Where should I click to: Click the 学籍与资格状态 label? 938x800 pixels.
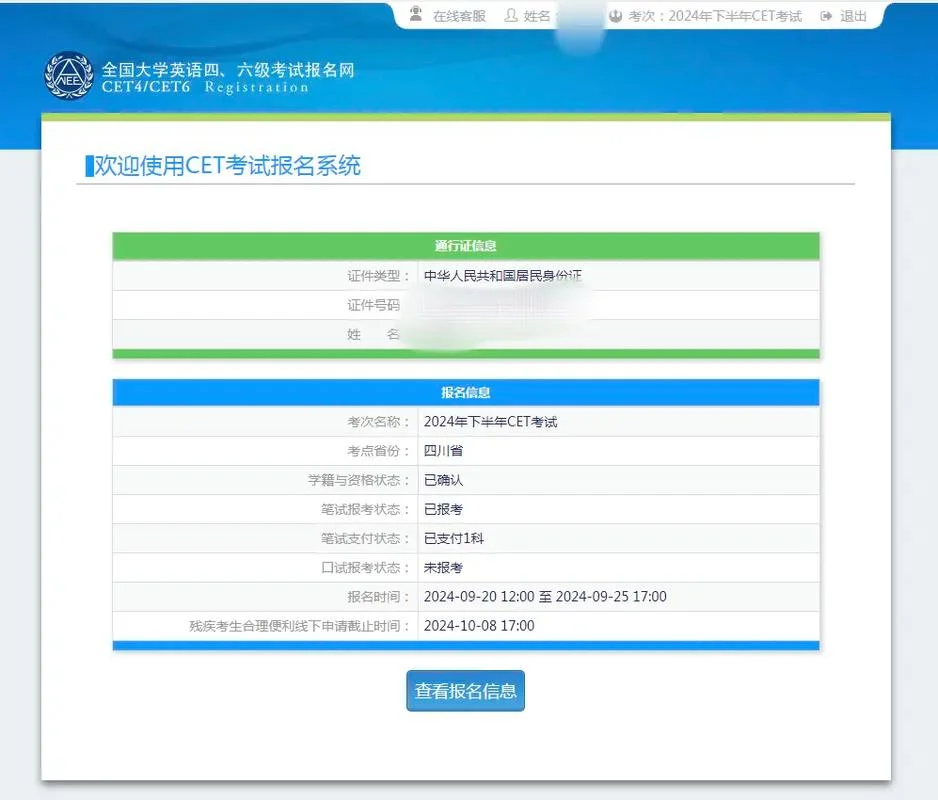click(x=359, y=480)
